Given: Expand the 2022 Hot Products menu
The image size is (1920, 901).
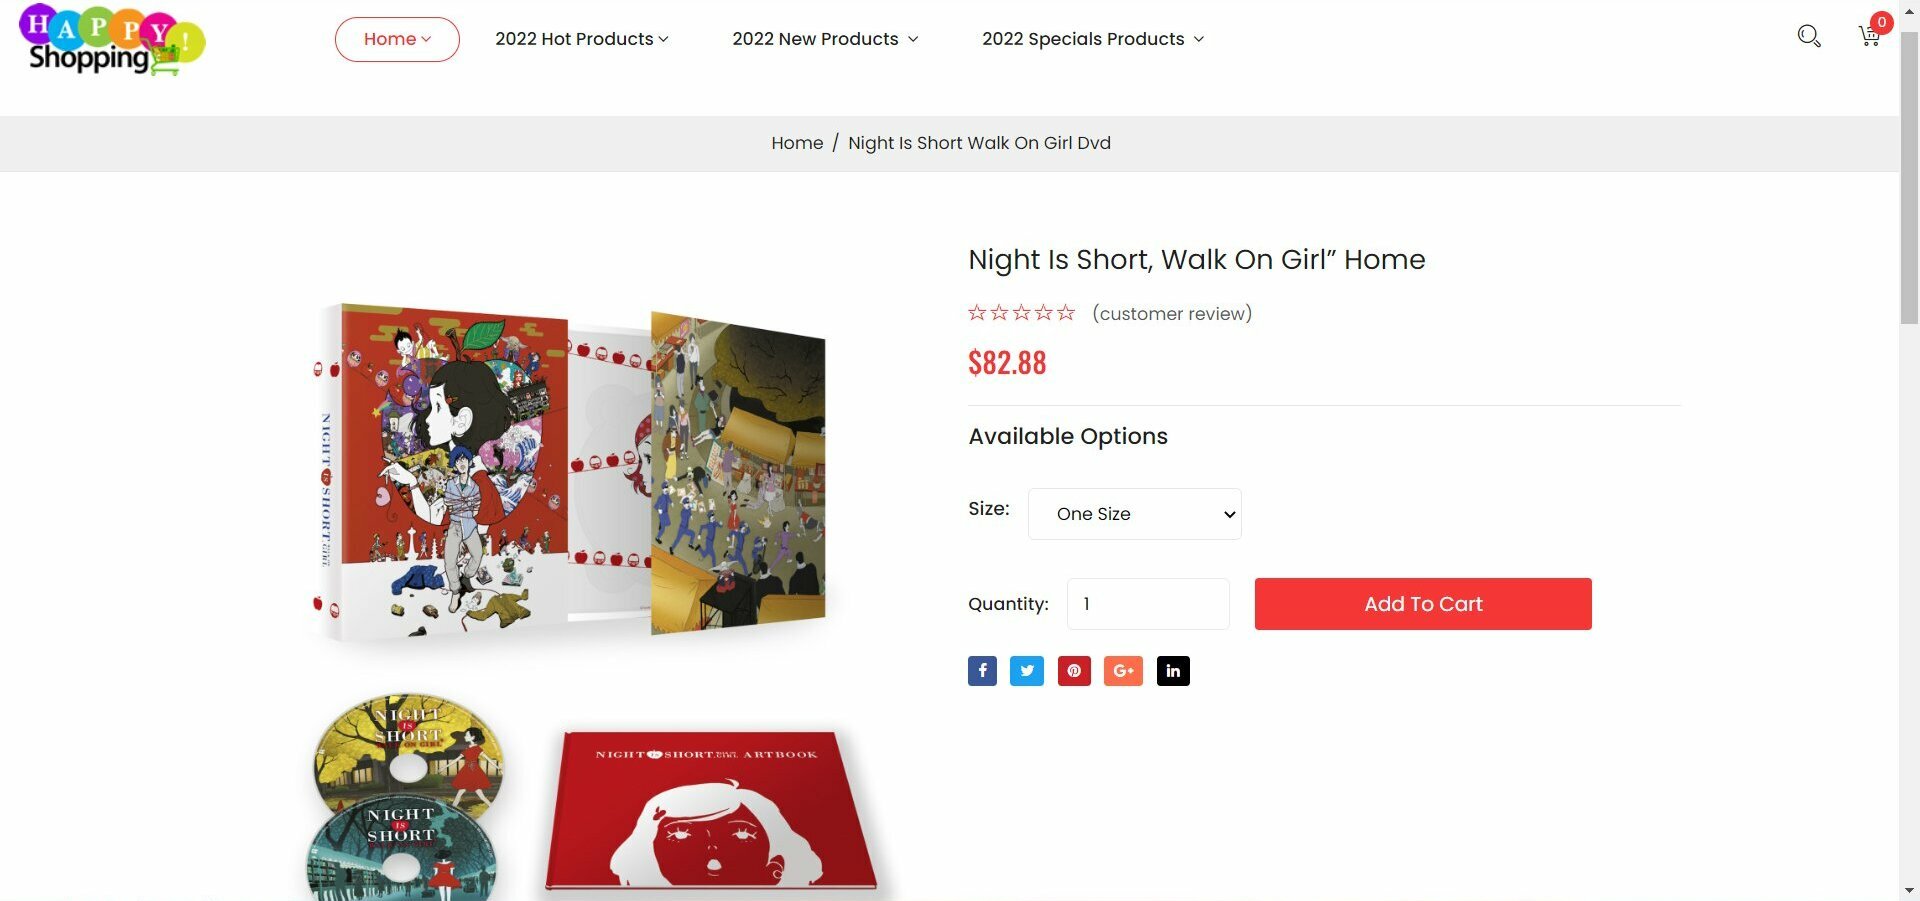Looking at the screenshot, I should point(582,39).
